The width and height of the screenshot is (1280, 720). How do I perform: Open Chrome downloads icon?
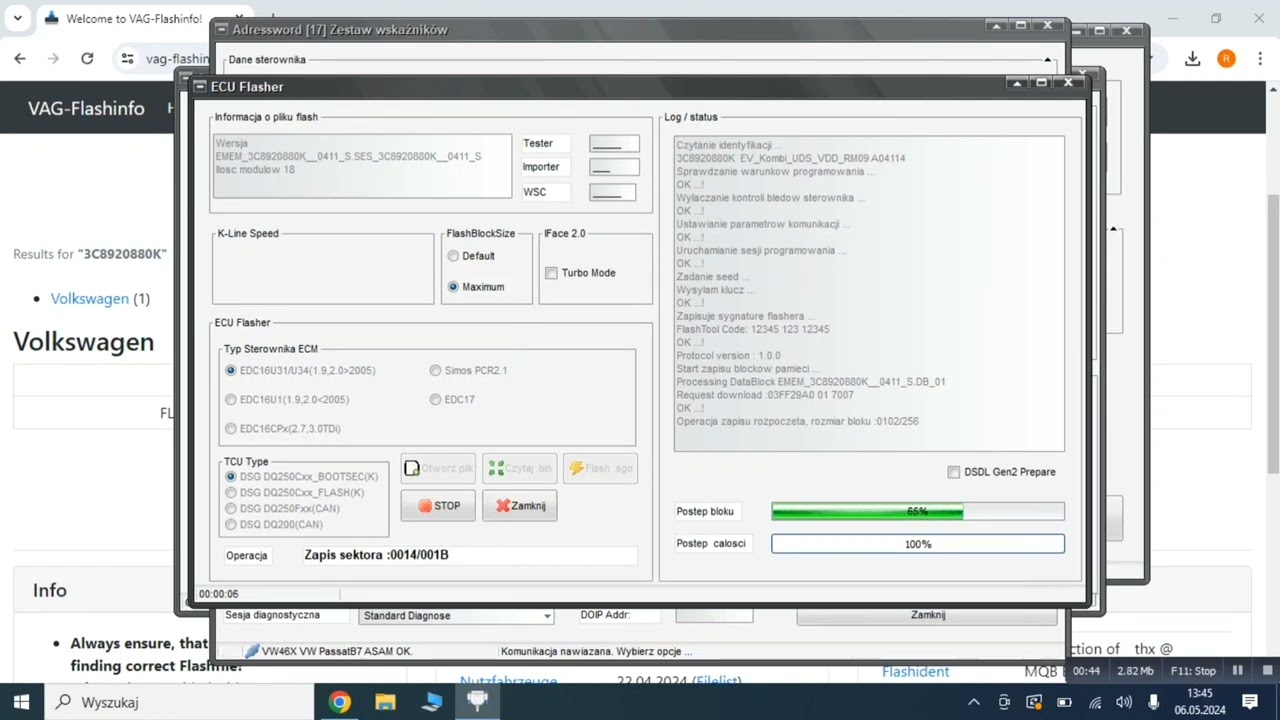click(x=1192, y=59)
